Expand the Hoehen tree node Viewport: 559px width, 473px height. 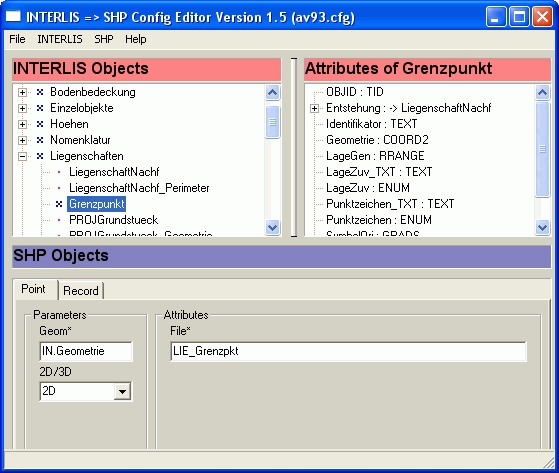pyautogui.click(x=22, y=124)
